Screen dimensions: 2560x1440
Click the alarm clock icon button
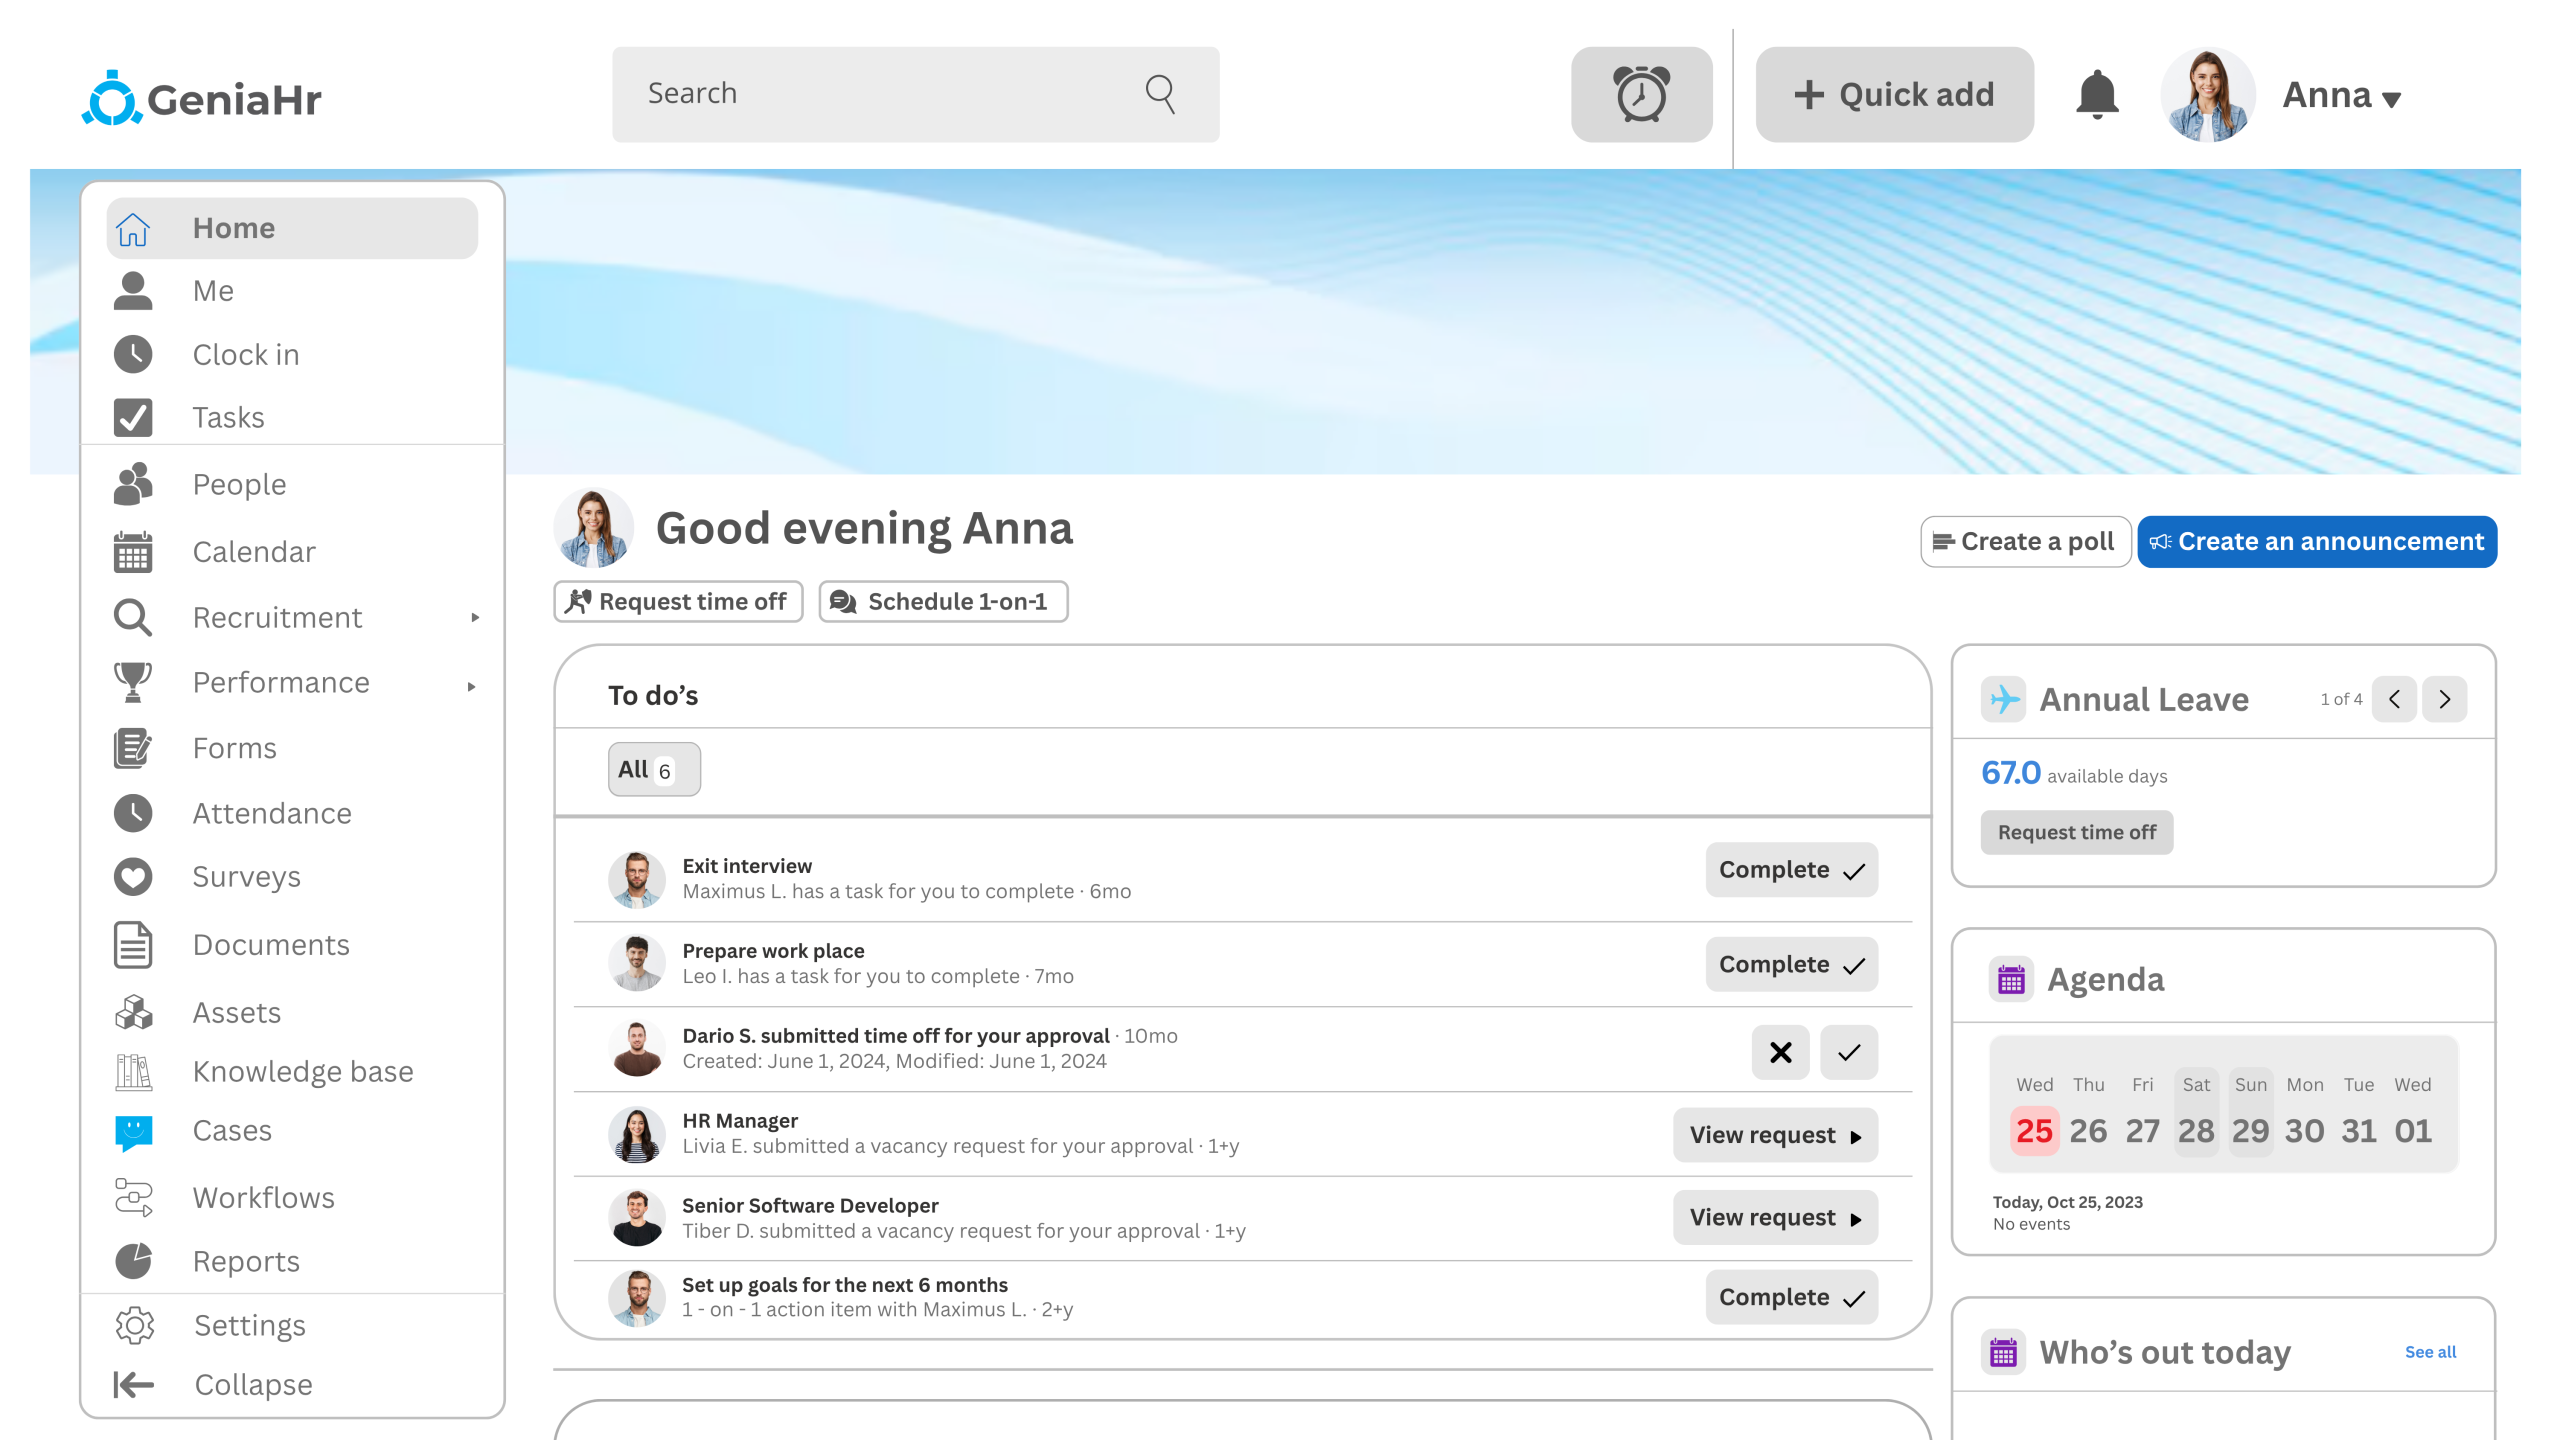point(1641,94)
